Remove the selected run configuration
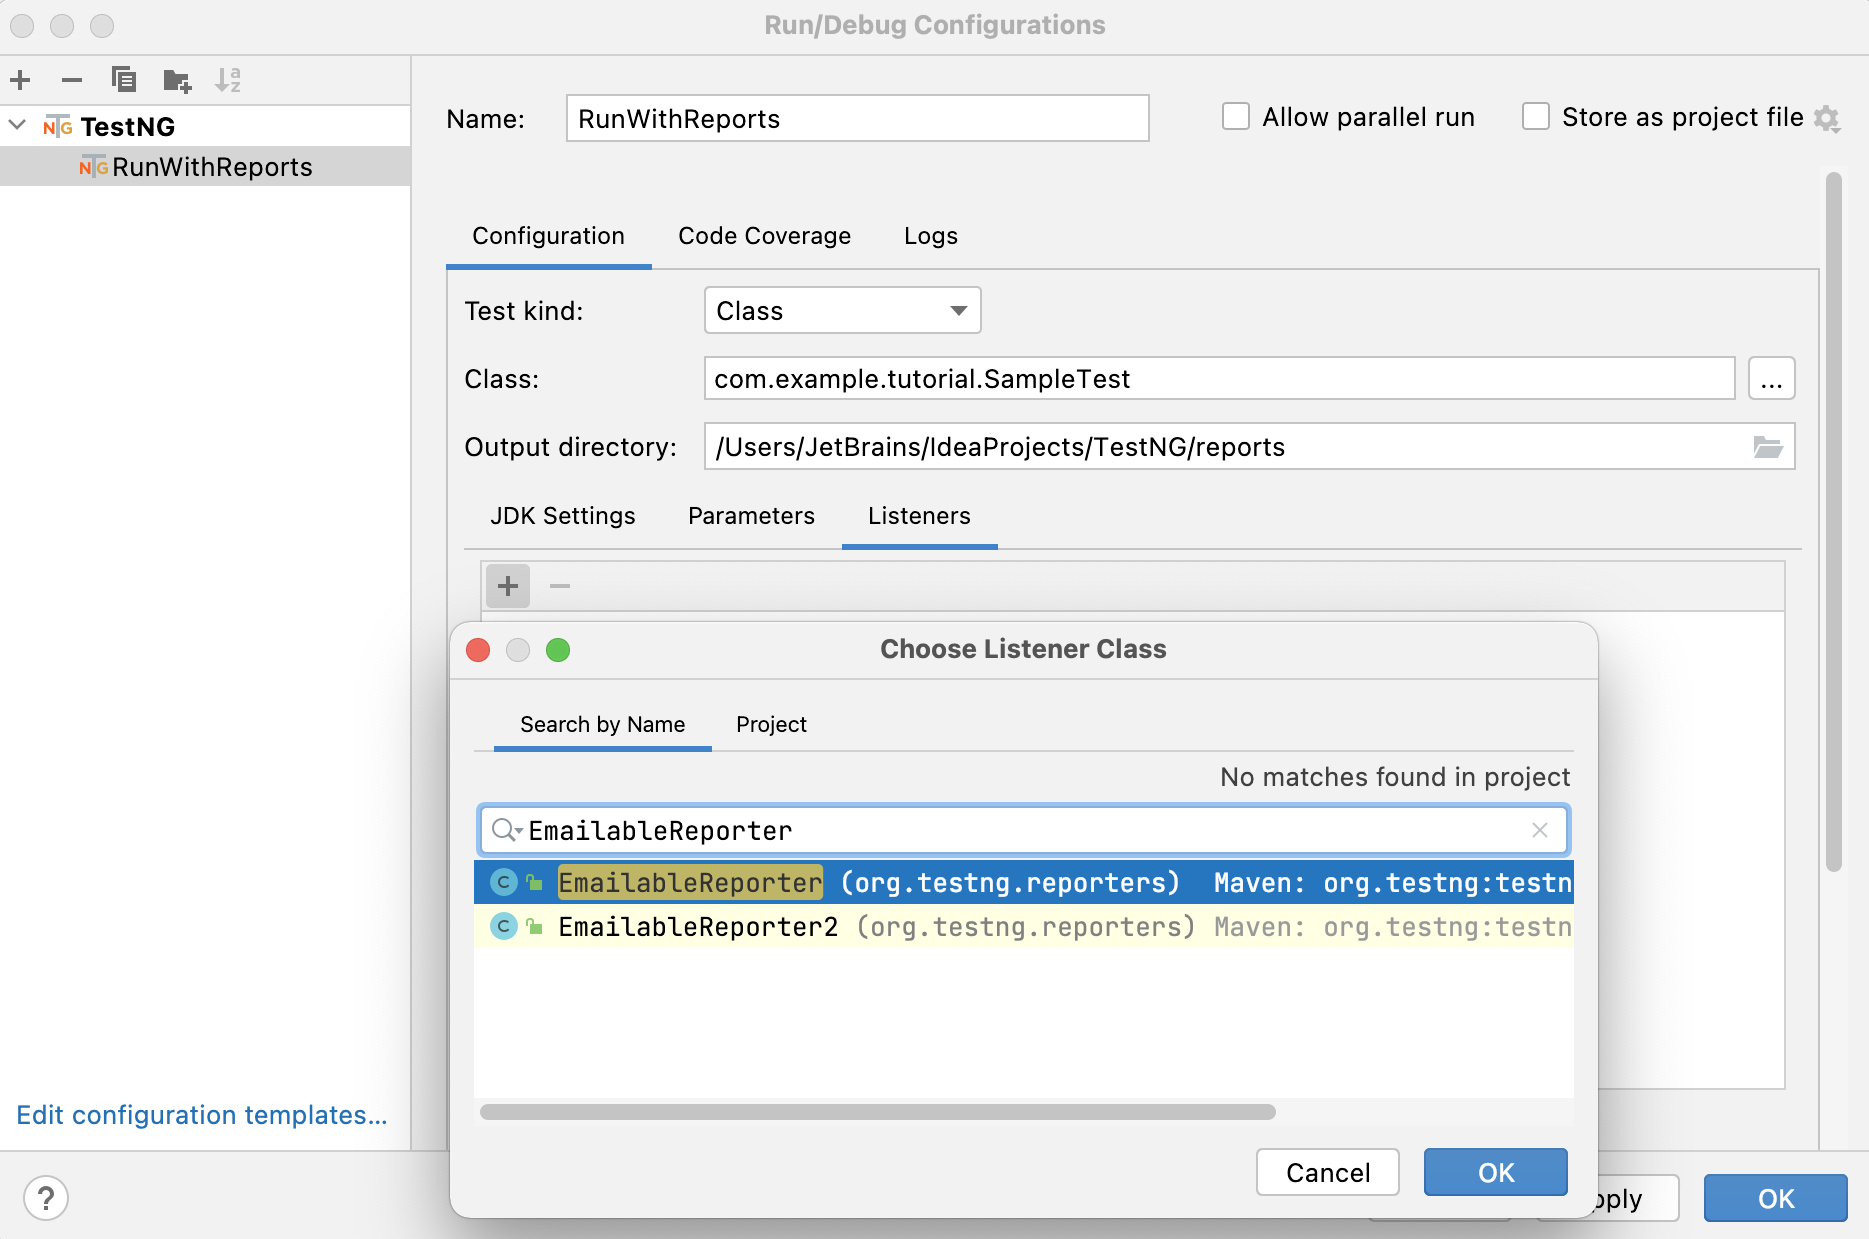The width and height of the screenshot is (1869, 1239). (72, 80)
